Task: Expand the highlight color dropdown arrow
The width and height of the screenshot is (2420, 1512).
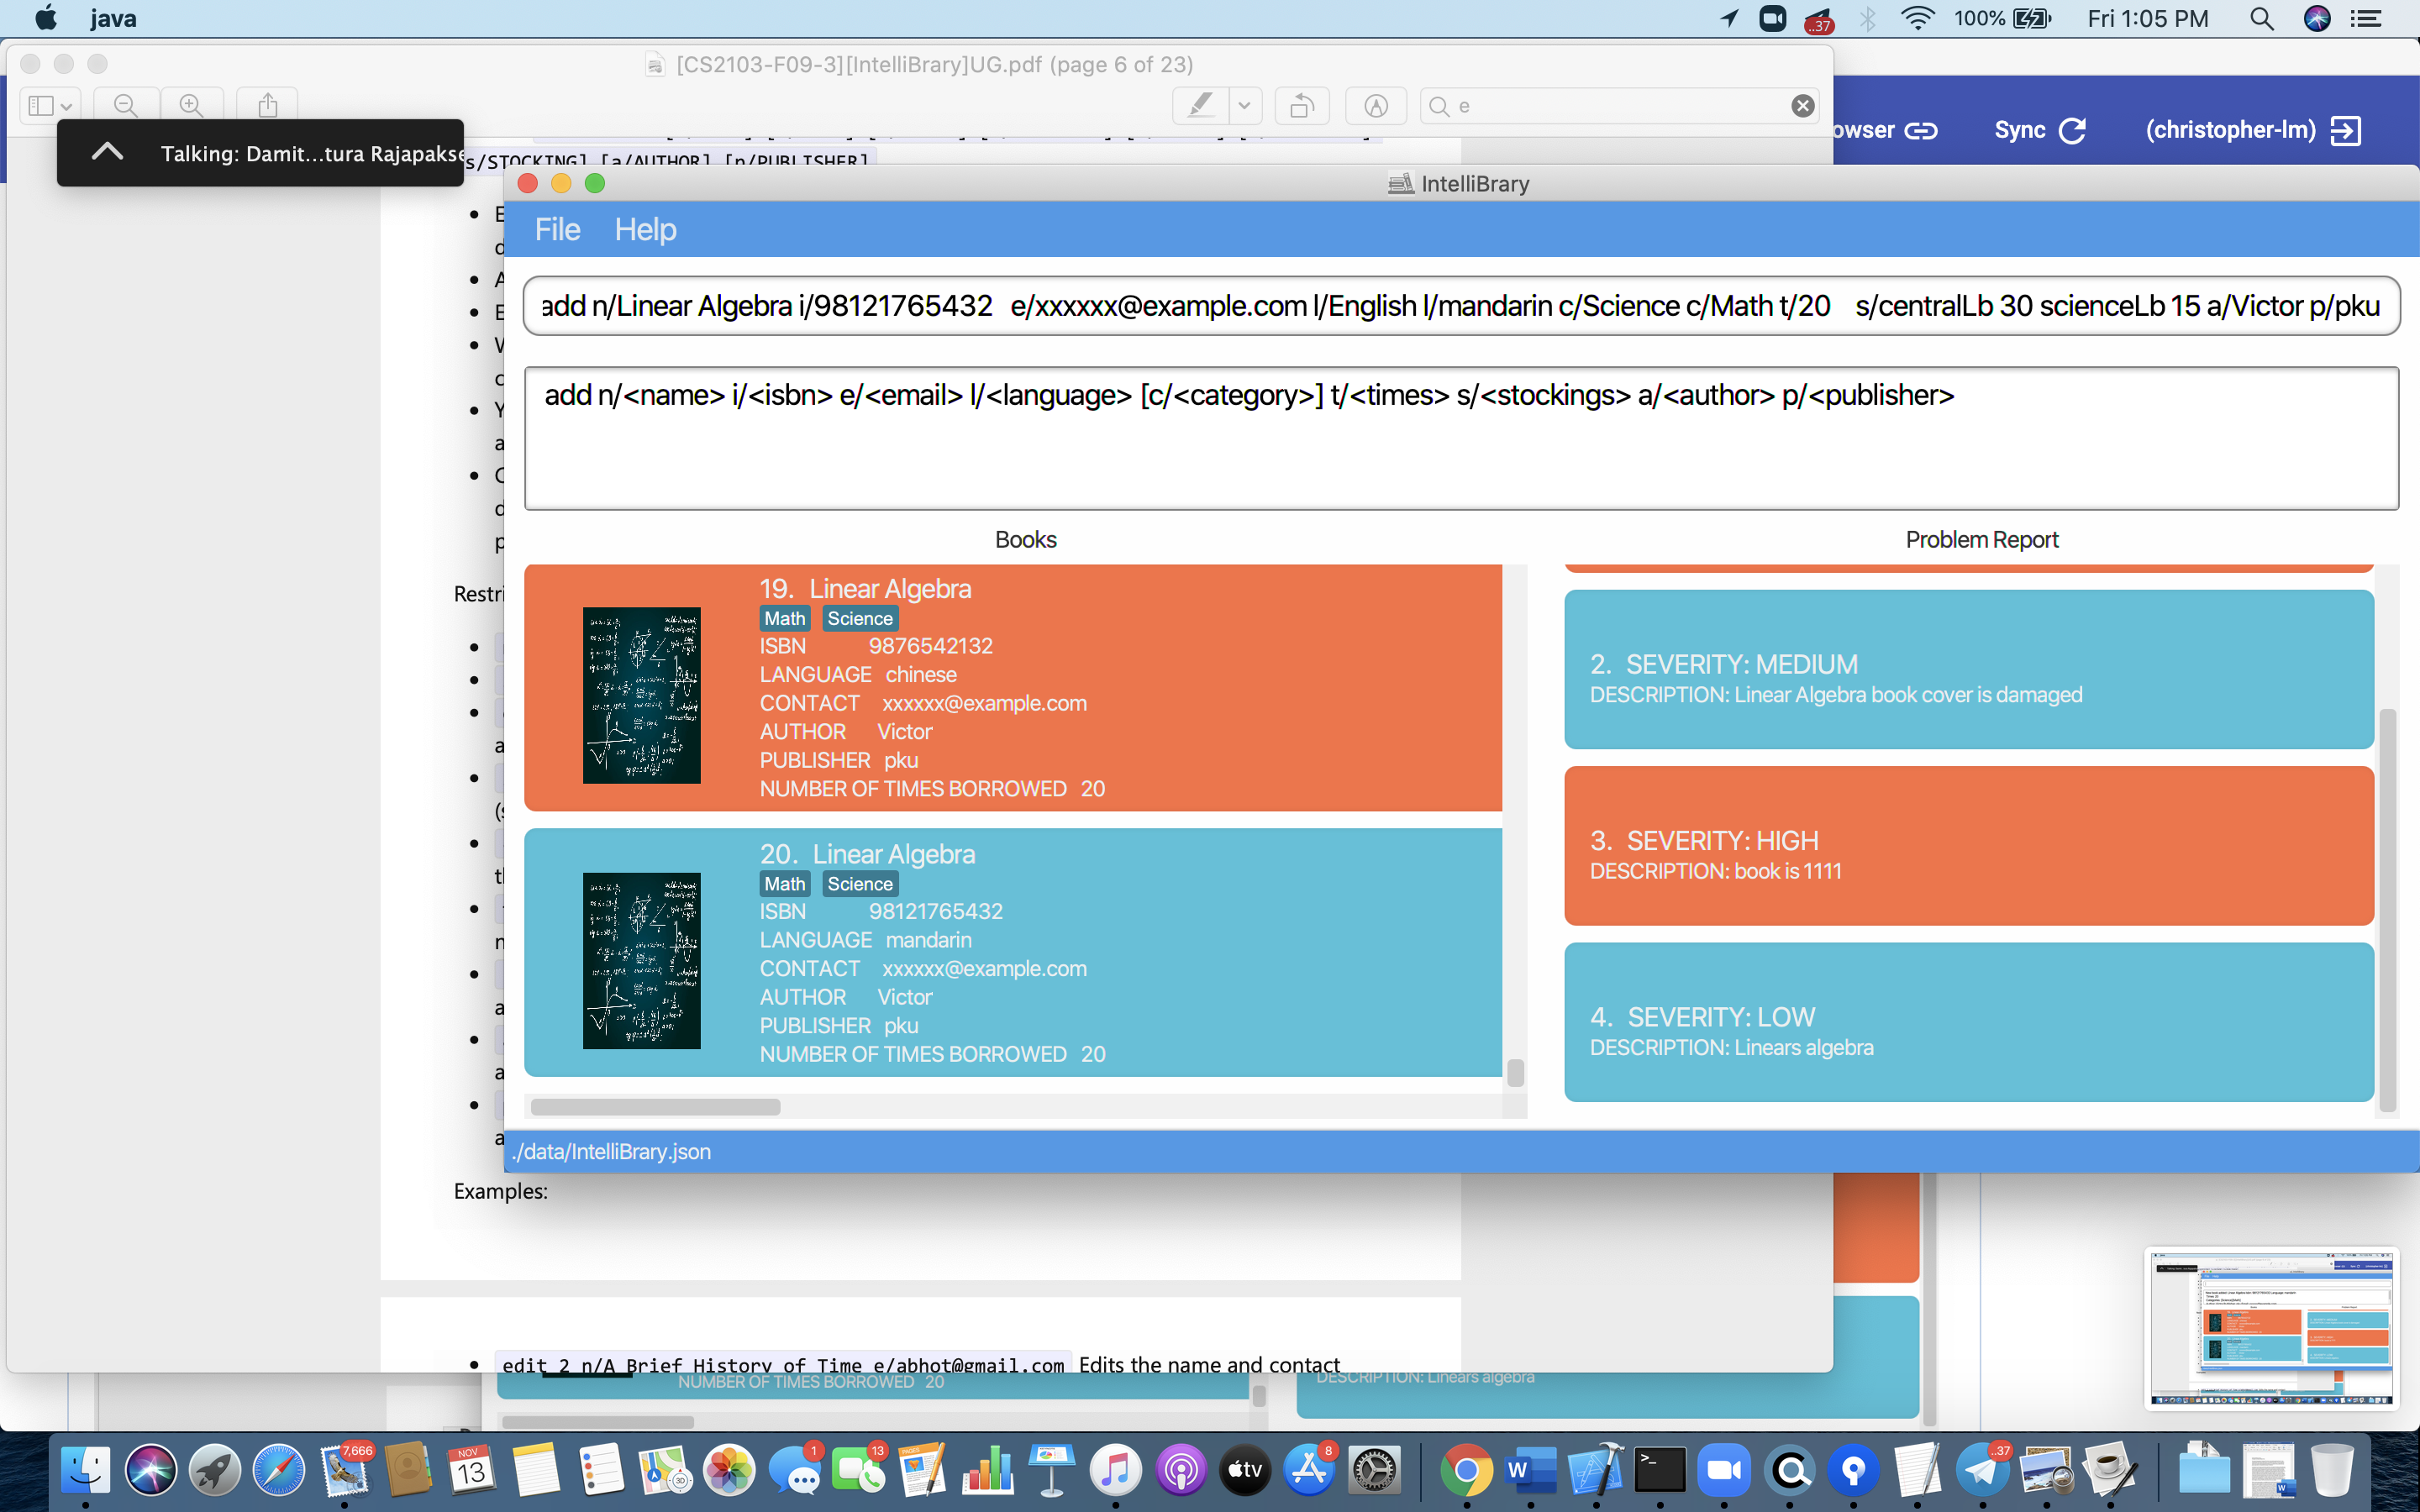Action: coord(1244,105)
